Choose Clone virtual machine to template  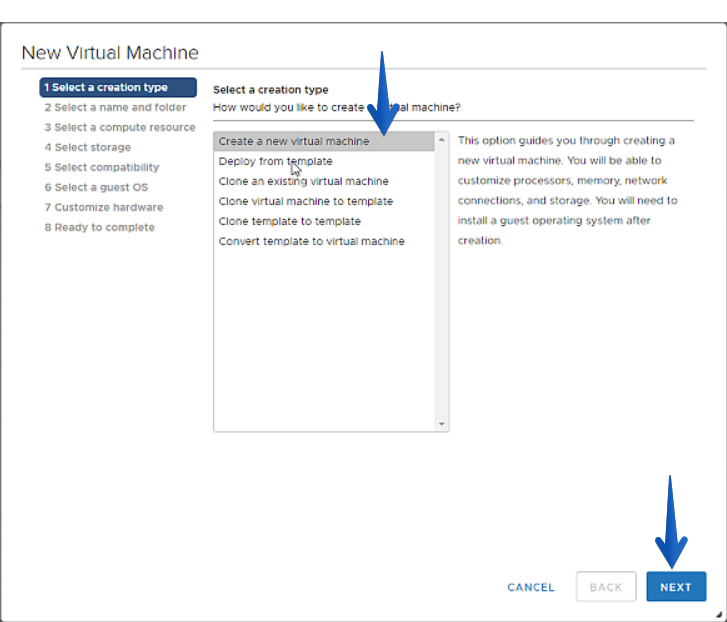[324, 201]
